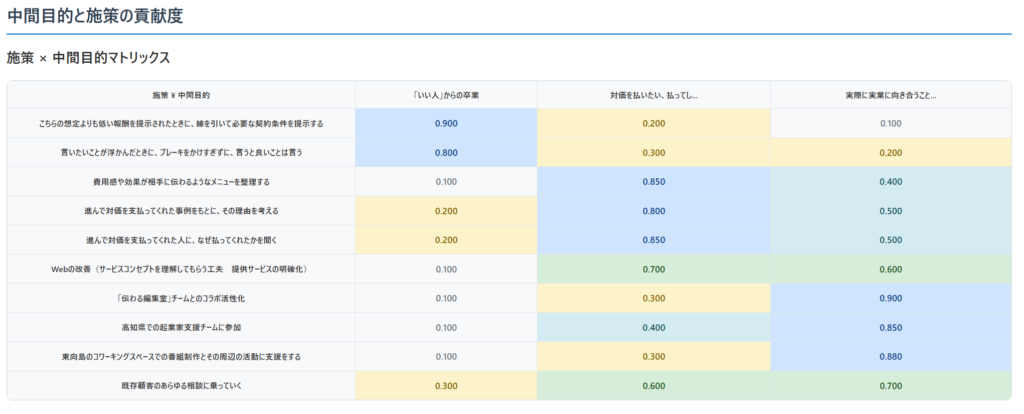Click the Webの改善 row label
The image size is (1024, 414).
tap(181, 269)
